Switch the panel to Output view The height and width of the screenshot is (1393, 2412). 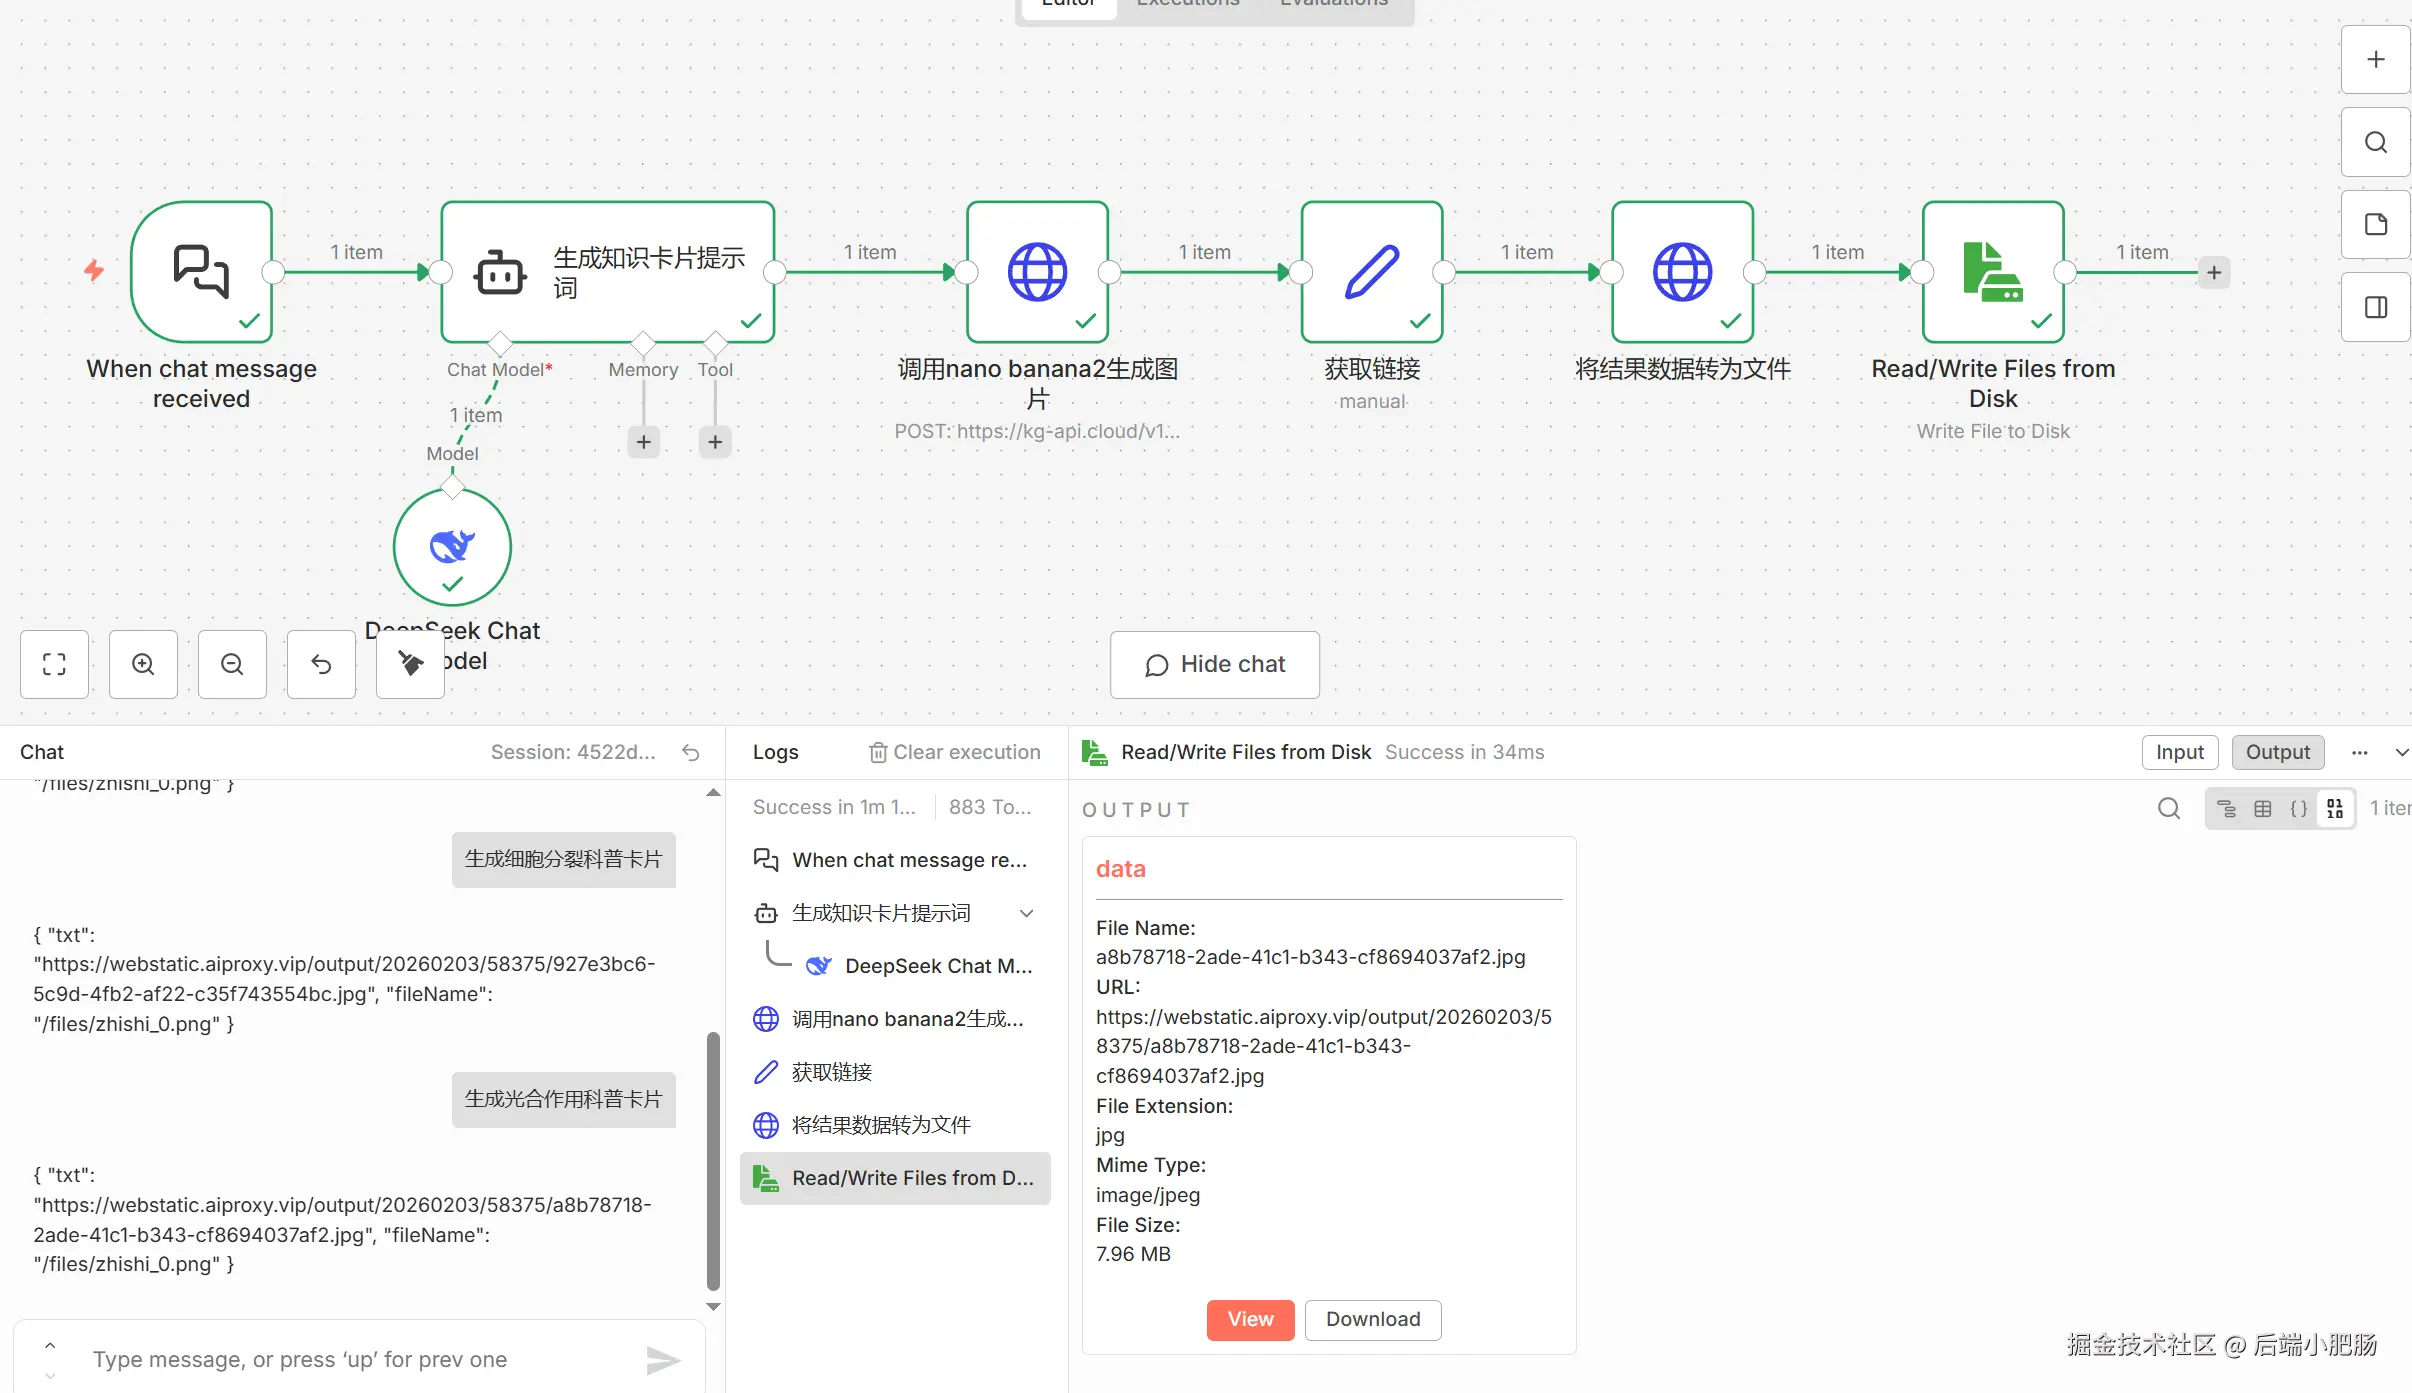[2277, 752]
